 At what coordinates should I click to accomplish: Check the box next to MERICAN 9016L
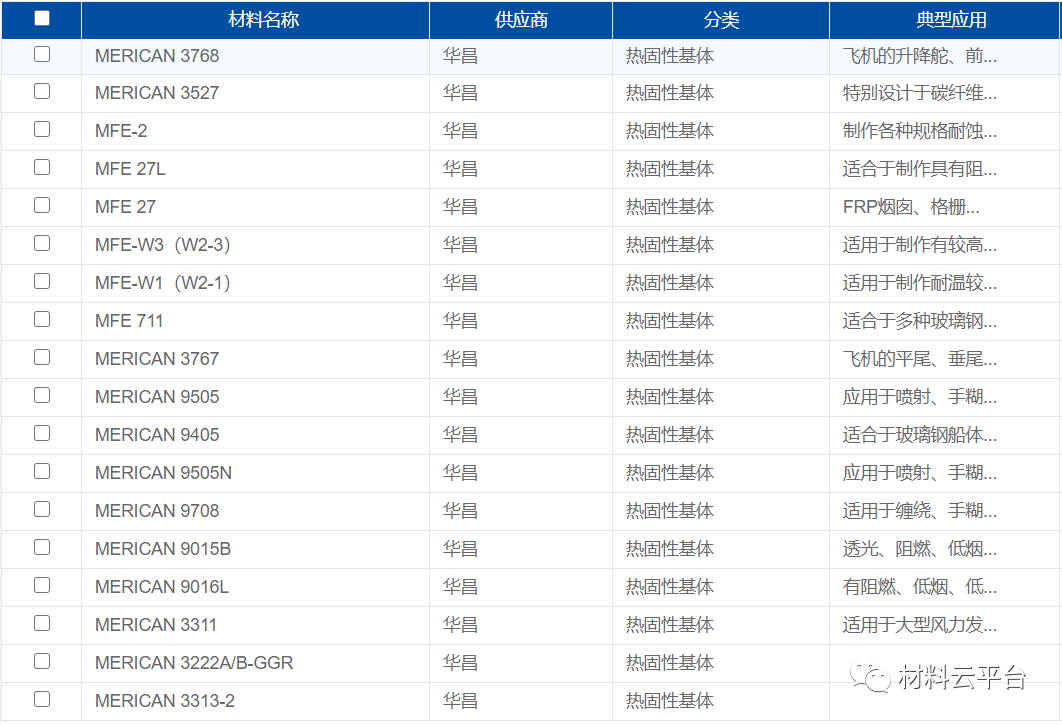coord(42,585)
